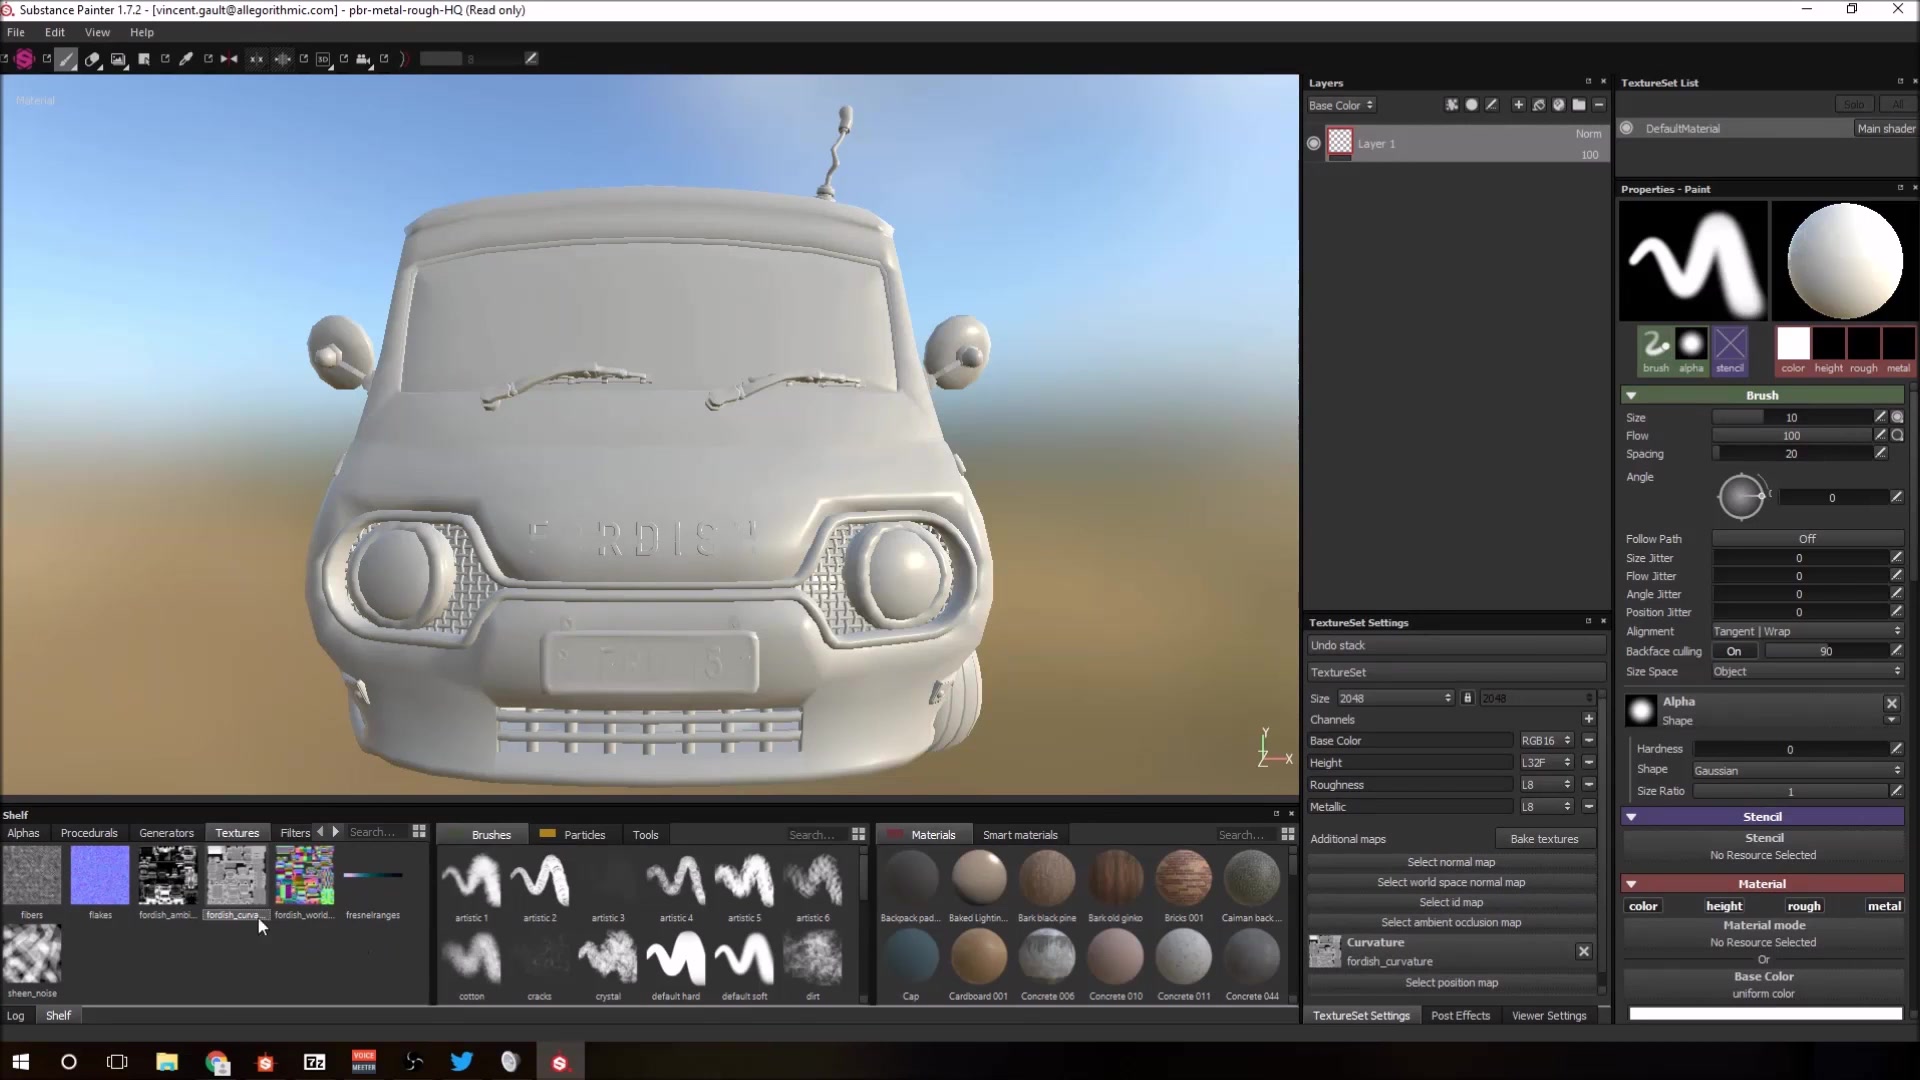Image resolution: width=1920 pixels, height=1080 pixels.
Task: Add a new layer in the Layers panel
Action: (1518, 105)
